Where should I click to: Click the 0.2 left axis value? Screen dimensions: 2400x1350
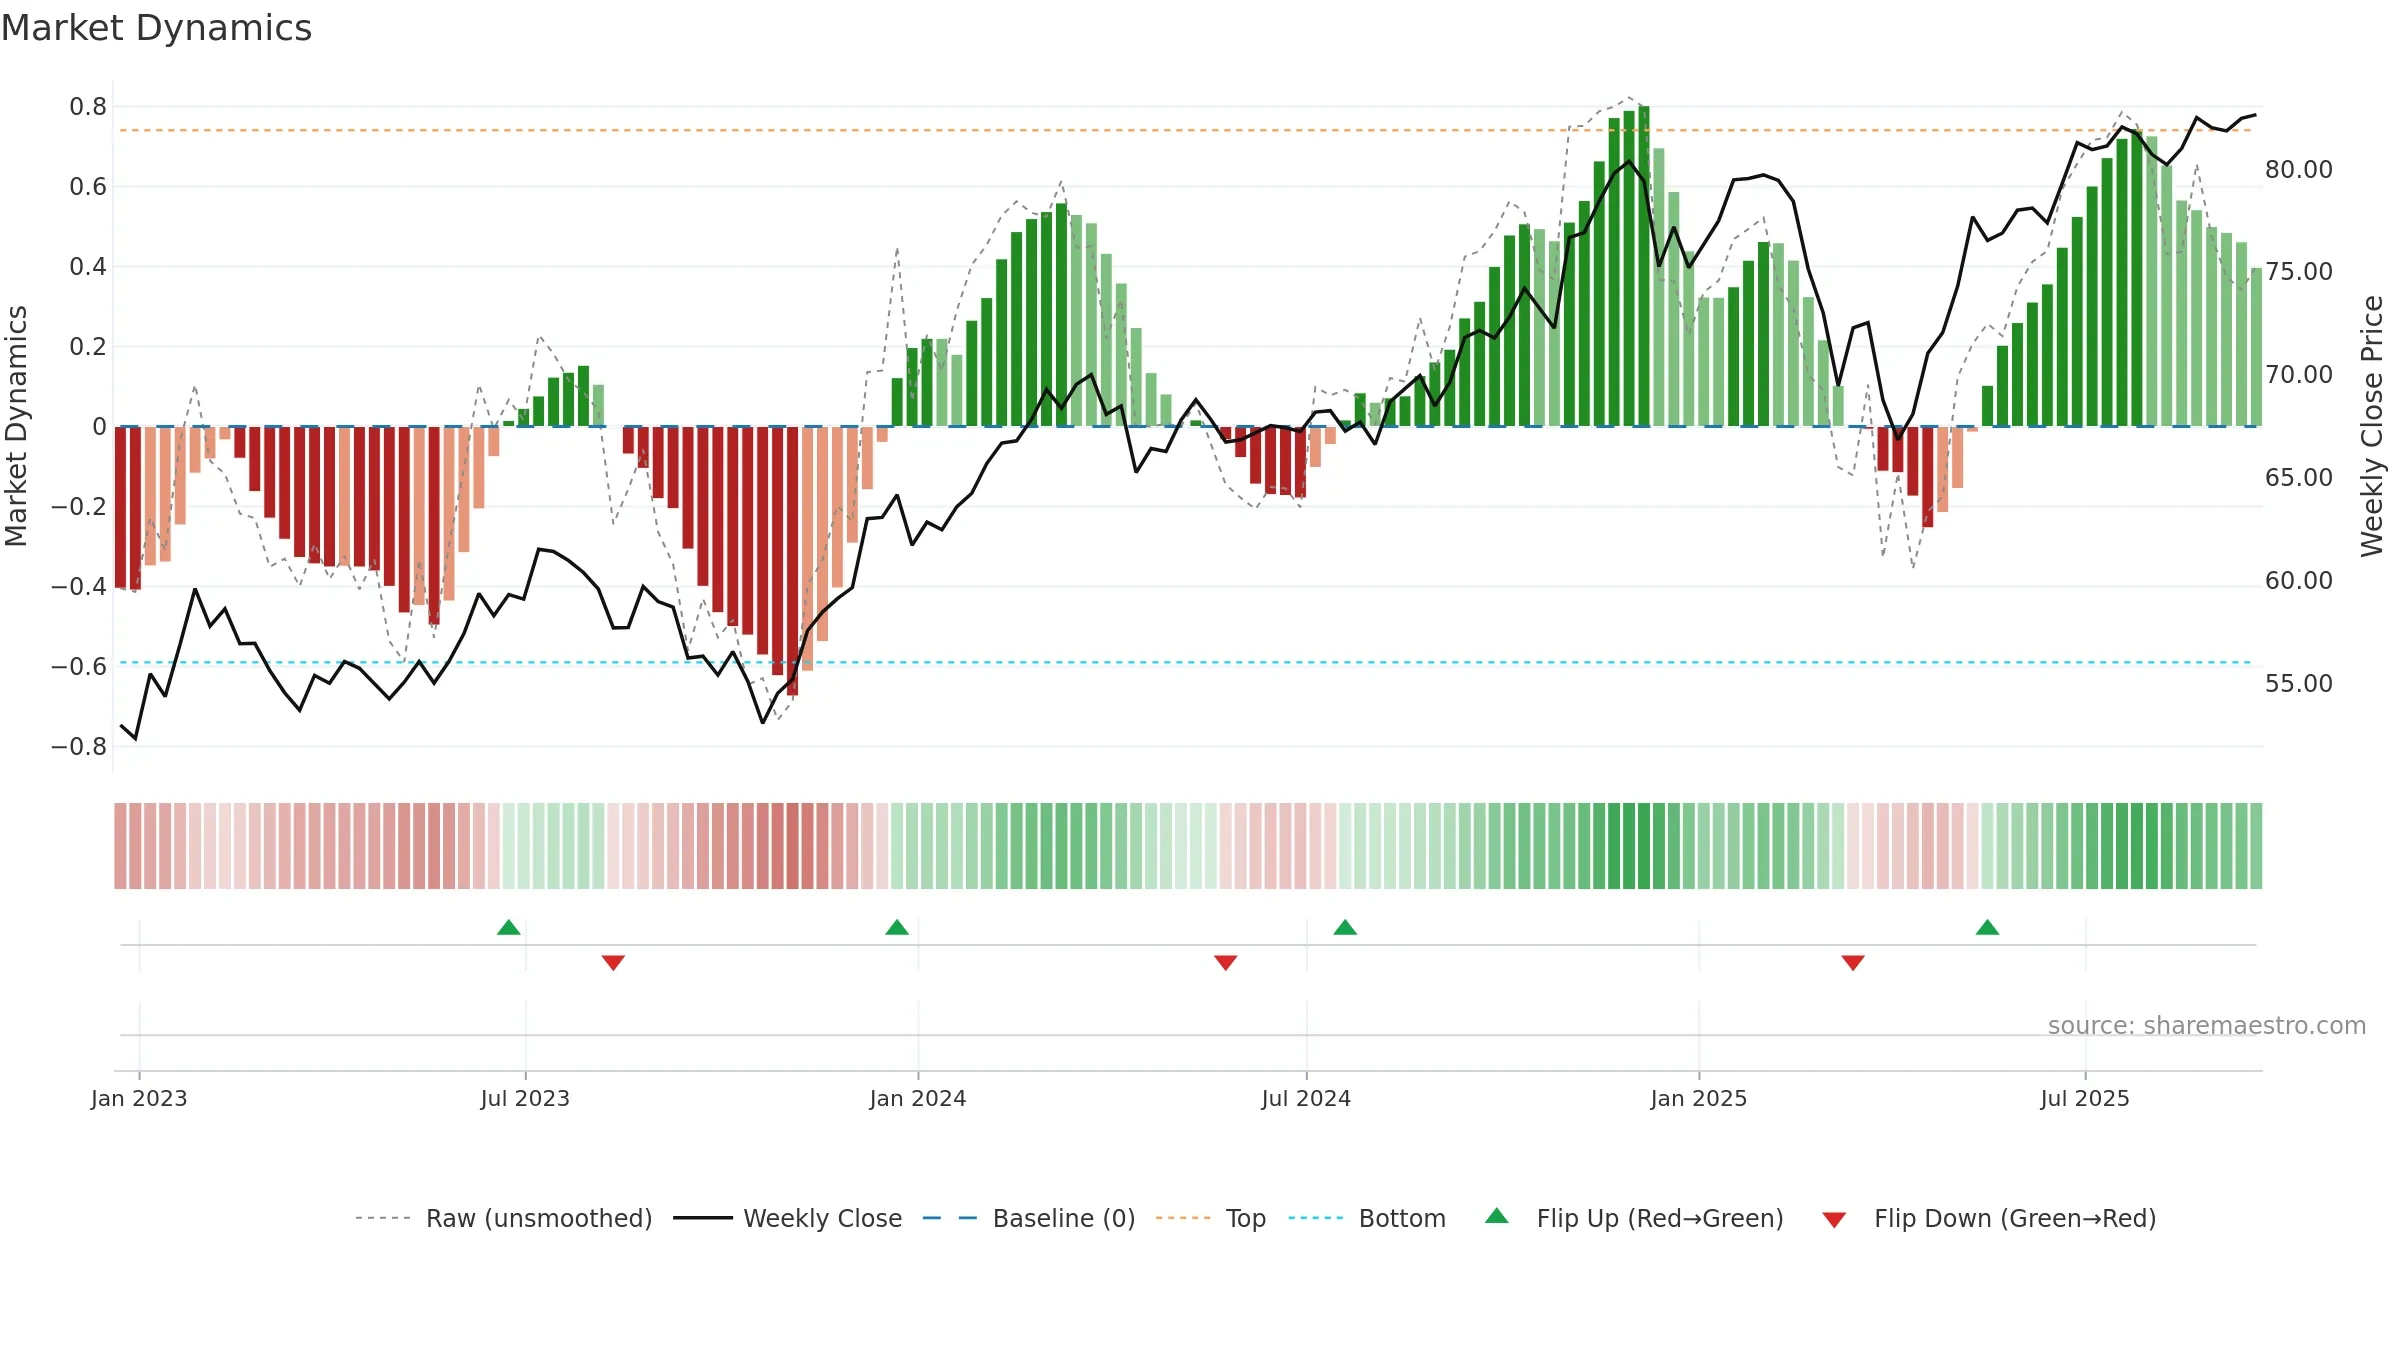pos(88,347)
